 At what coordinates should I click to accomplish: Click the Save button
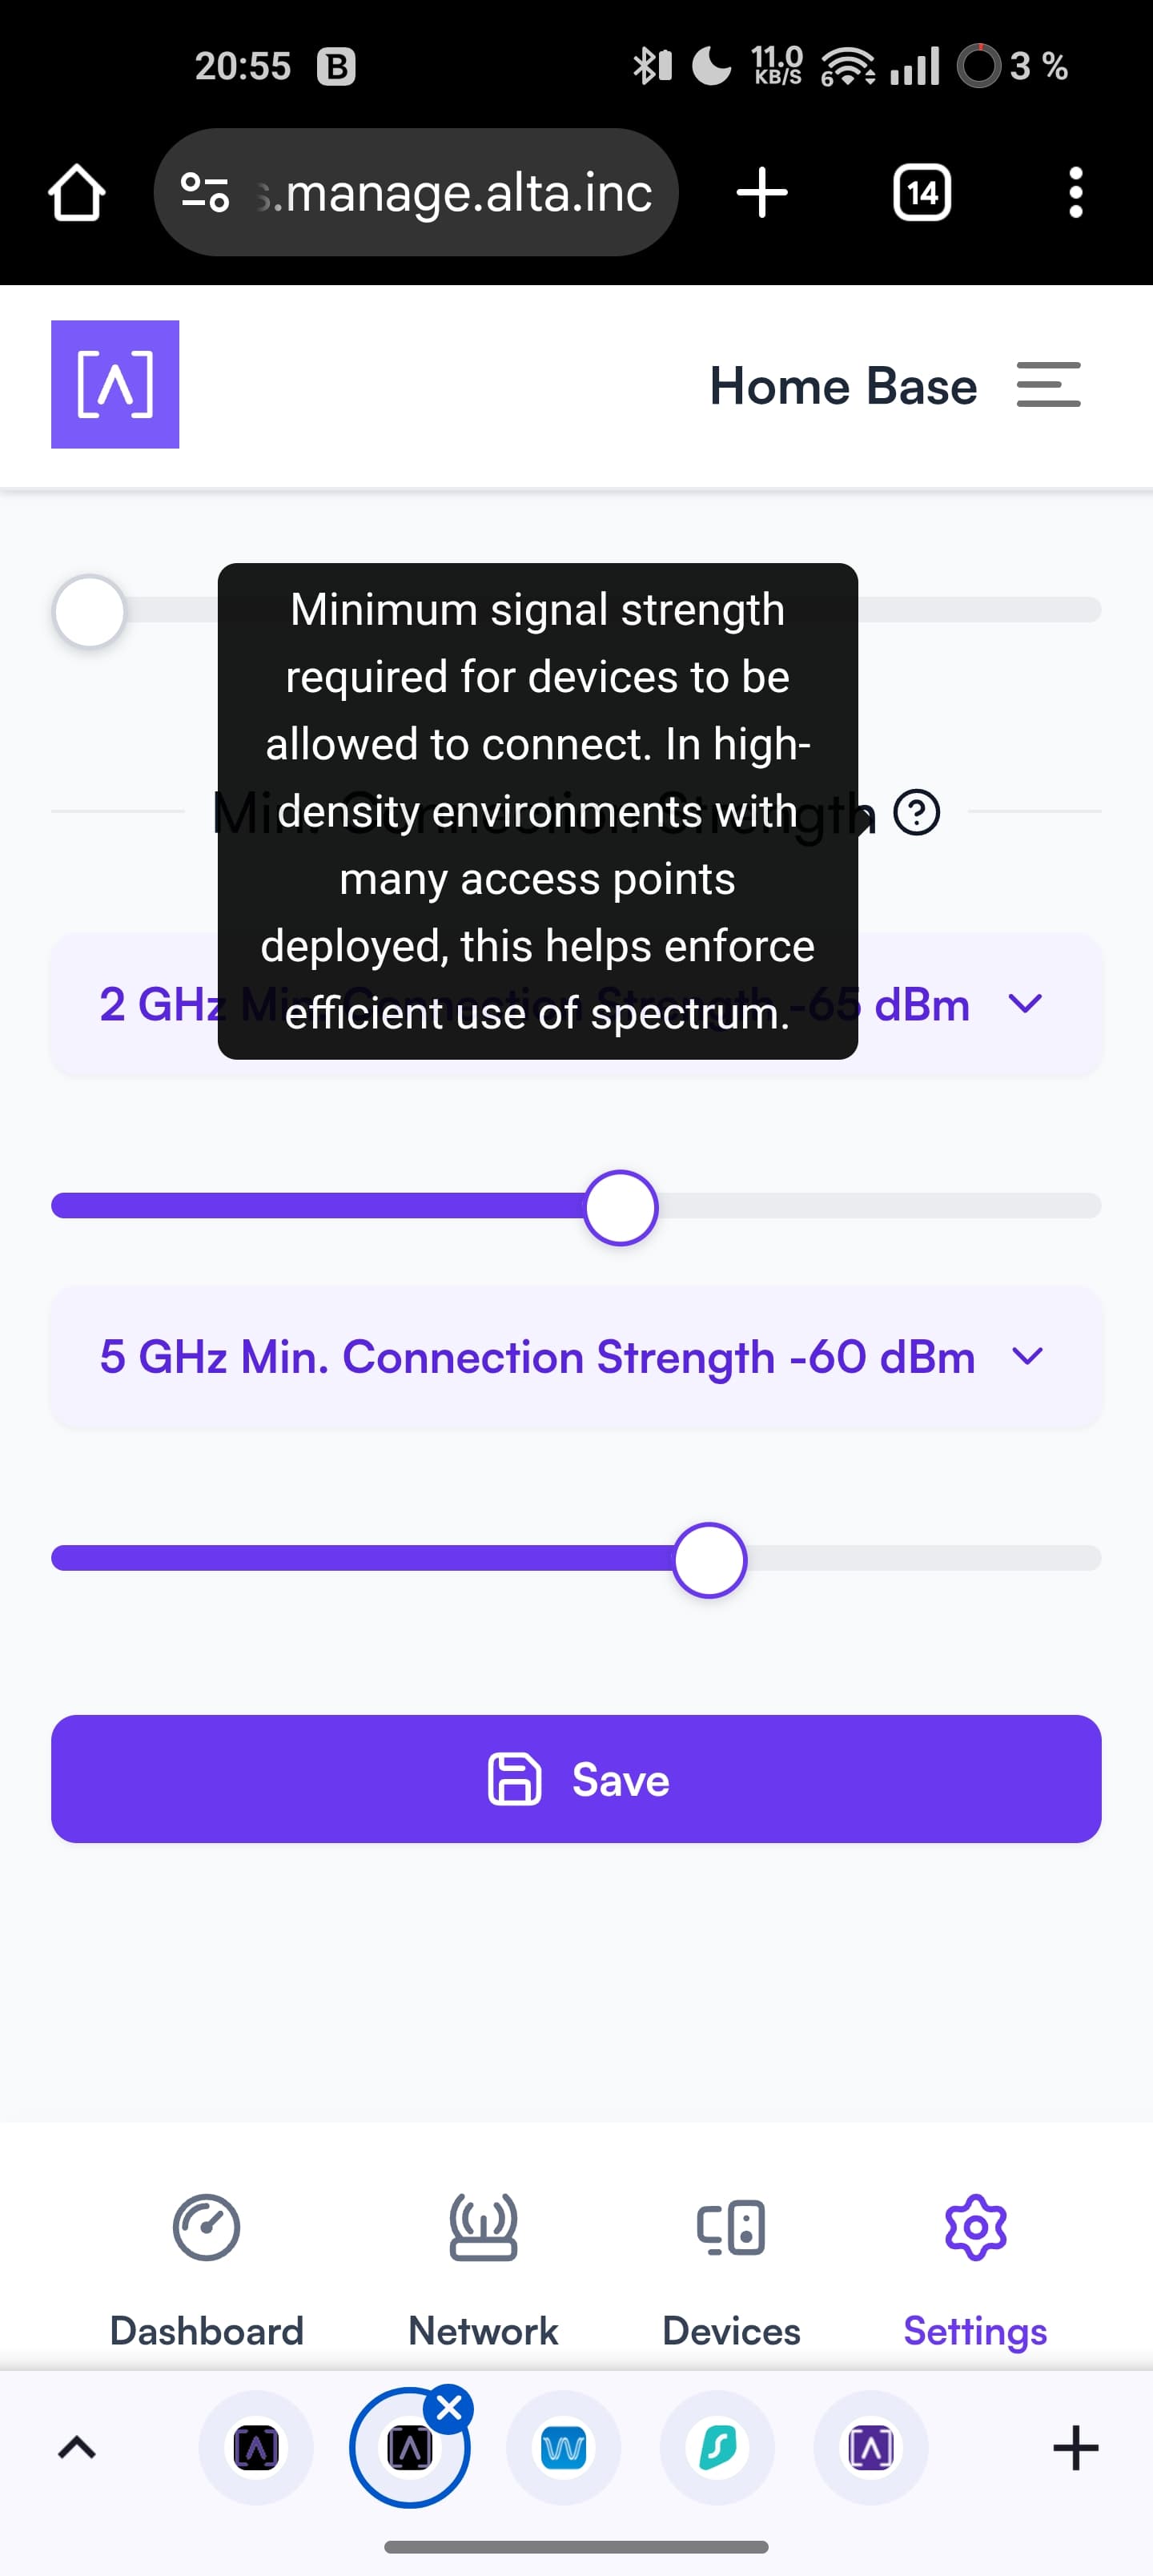[x=576, y=1779]
